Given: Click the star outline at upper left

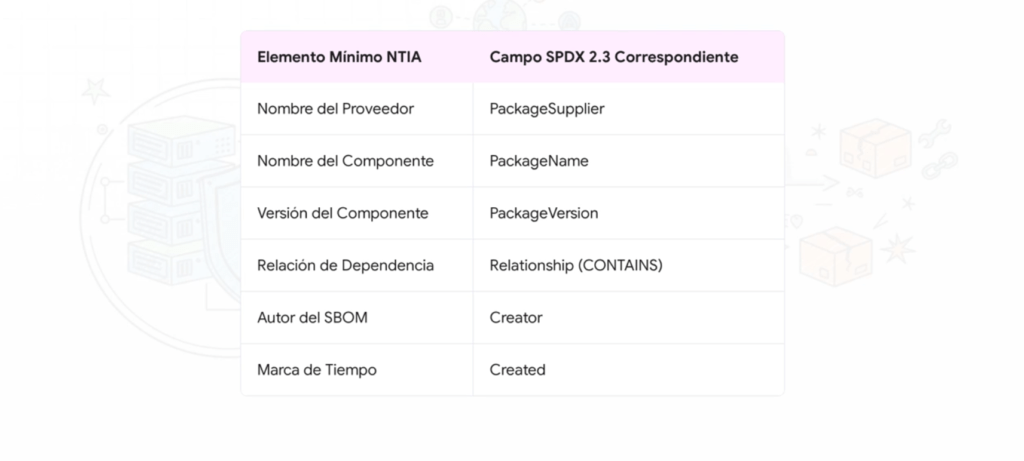Looking at the screenshot, I should pos(95,91).
